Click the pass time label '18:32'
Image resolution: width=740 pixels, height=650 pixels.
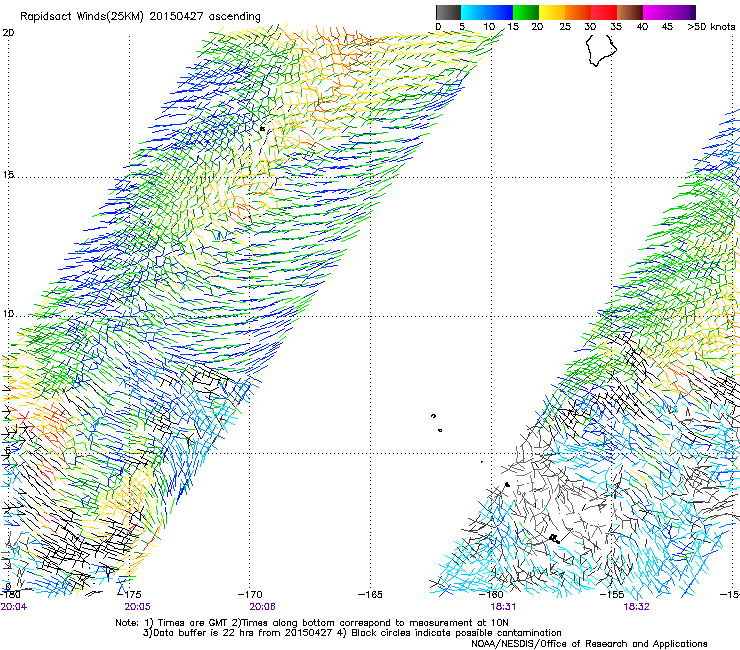(636, 607)
